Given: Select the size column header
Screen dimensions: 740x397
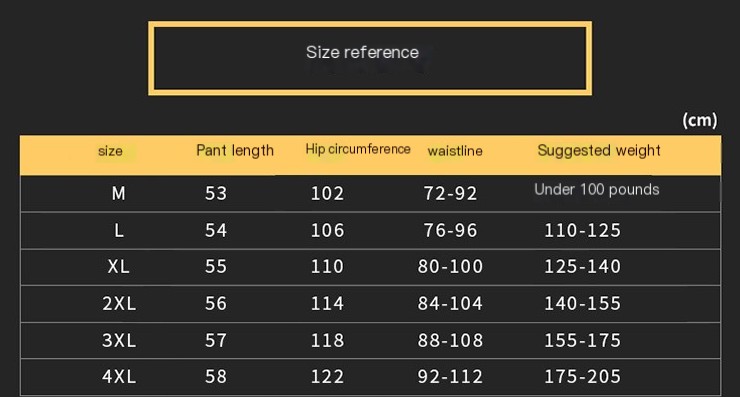Looking at the screenshot, I should [x=110, y=151].
